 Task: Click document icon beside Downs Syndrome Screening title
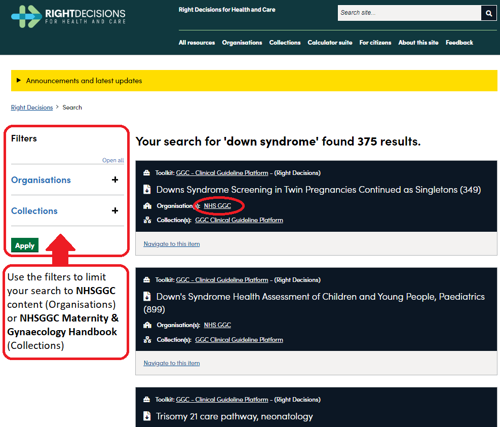147,189
